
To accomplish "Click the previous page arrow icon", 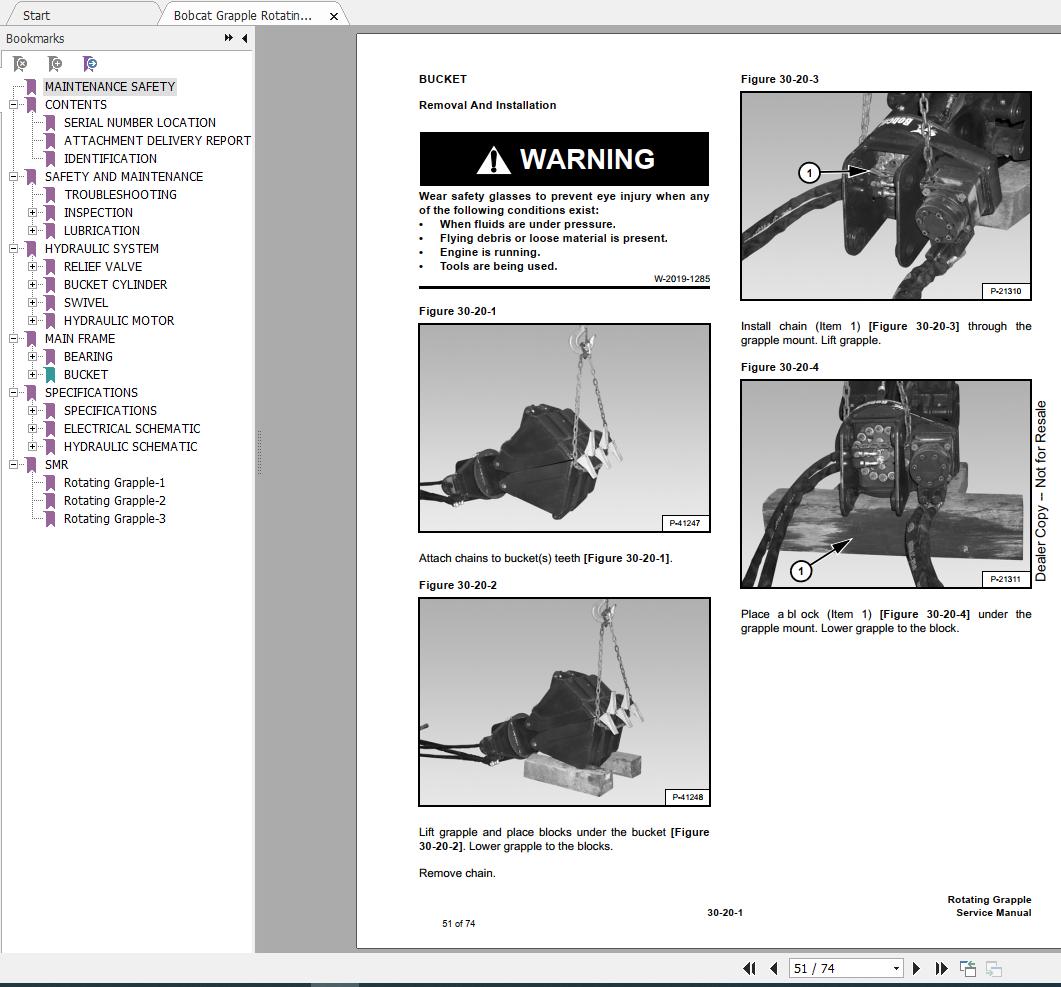I will coord(774,968).
